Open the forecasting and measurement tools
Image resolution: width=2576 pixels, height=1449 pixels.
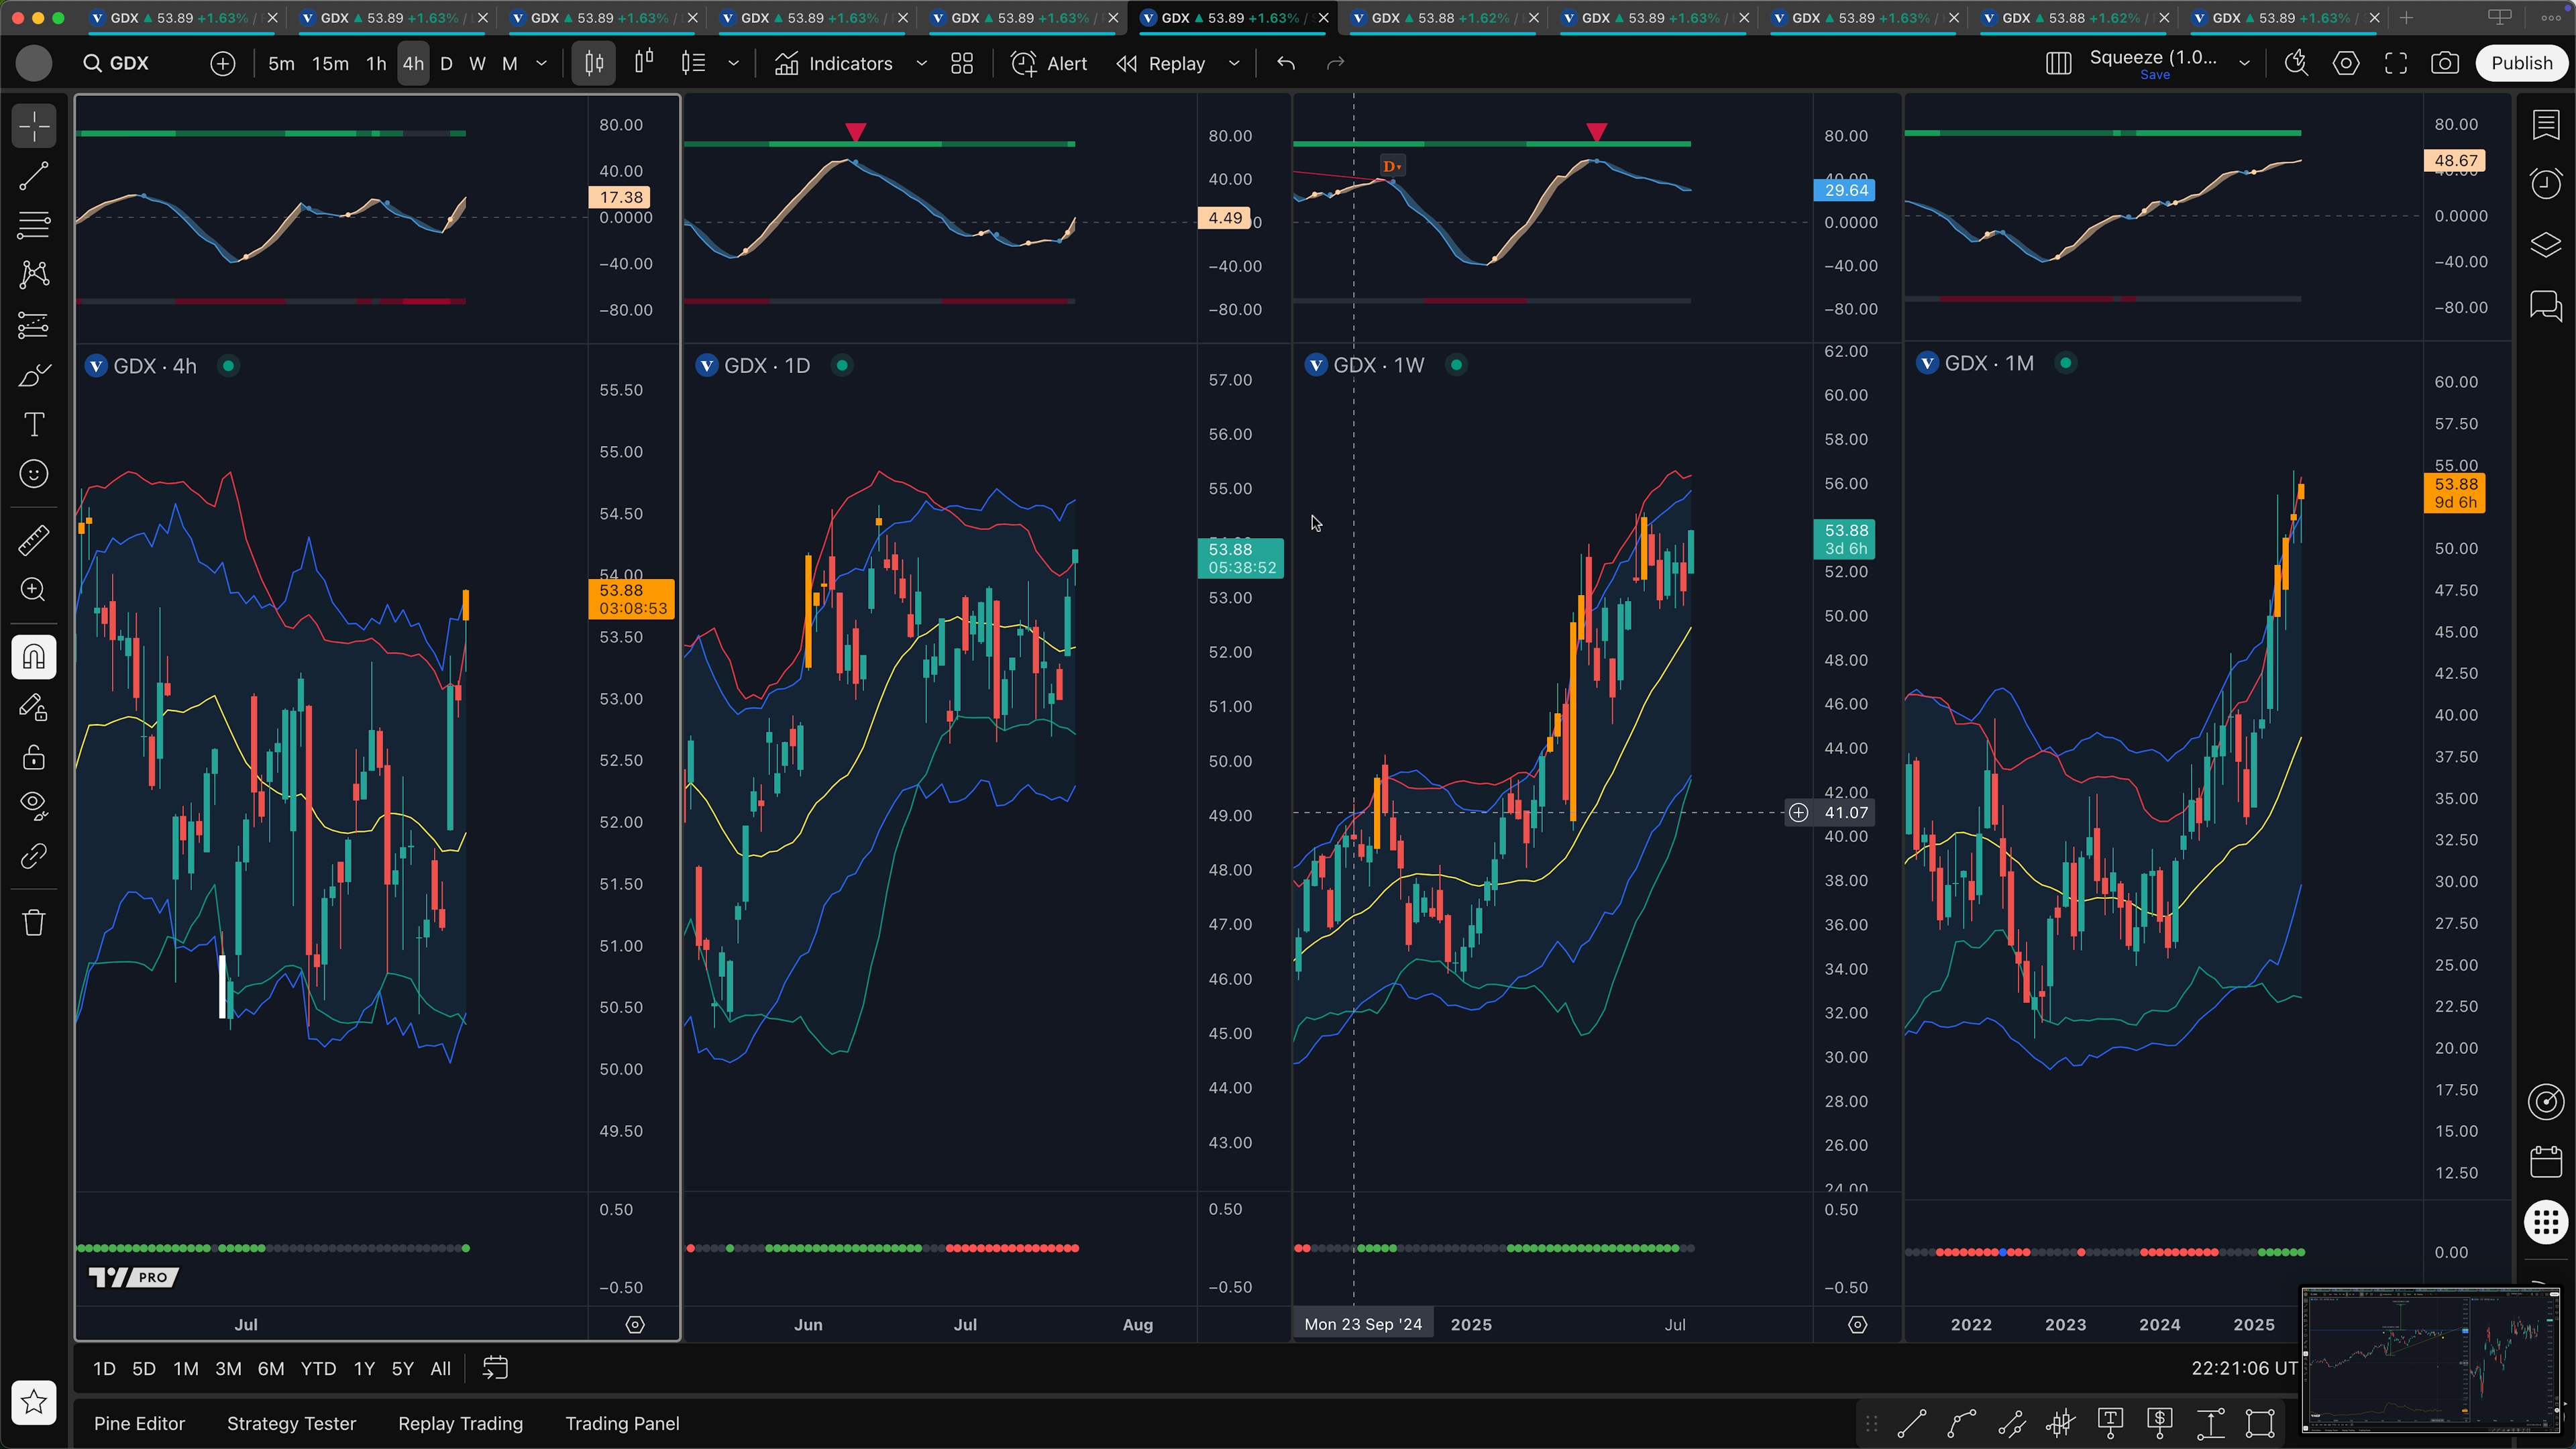34,325
